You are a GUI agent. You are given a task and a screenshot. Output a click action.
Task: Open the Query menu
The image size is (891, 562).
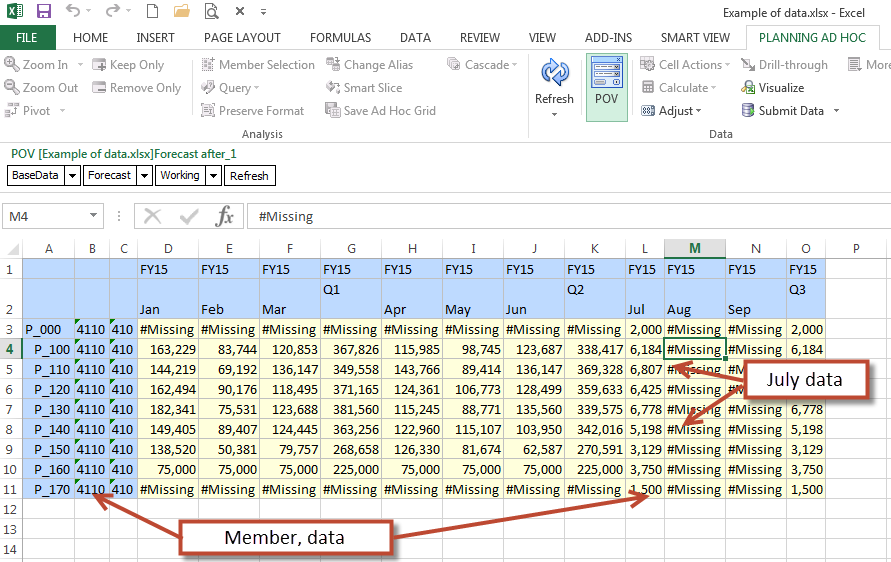[x=230, y=88]
